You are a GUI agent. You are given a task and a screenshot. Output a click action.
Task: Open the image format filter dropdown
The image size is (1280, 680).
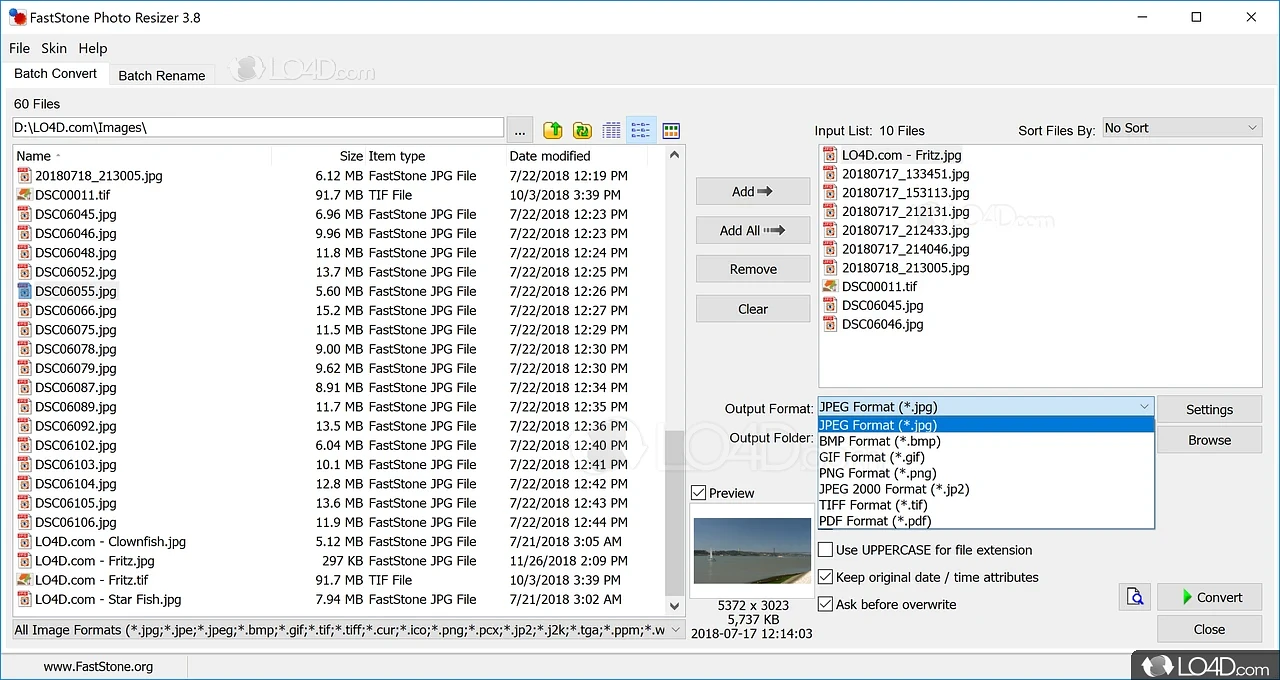675,630
